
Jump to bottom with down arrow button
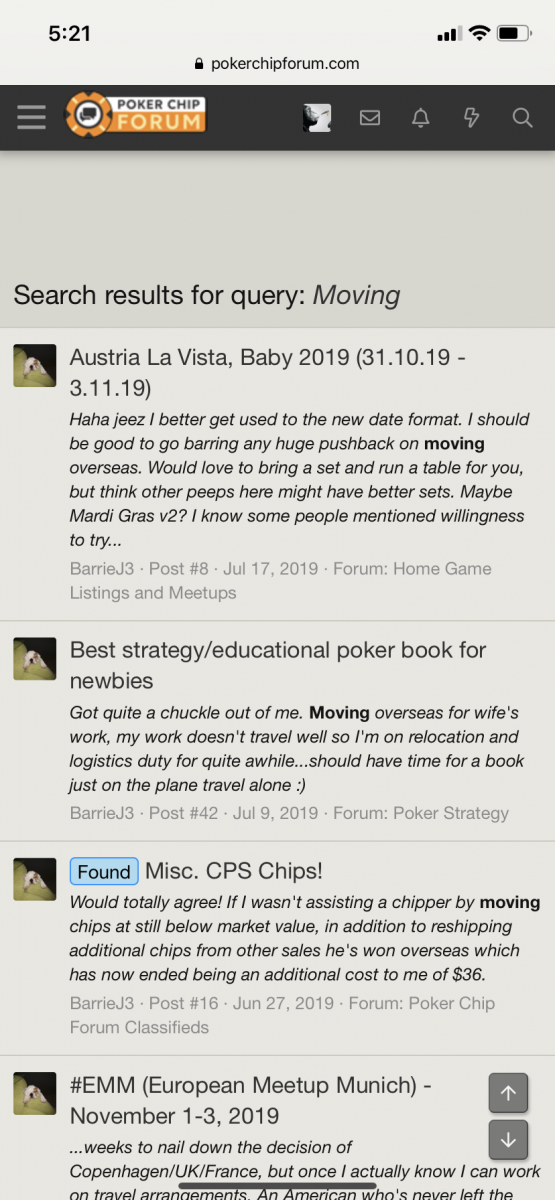[x=508, y=1139]
